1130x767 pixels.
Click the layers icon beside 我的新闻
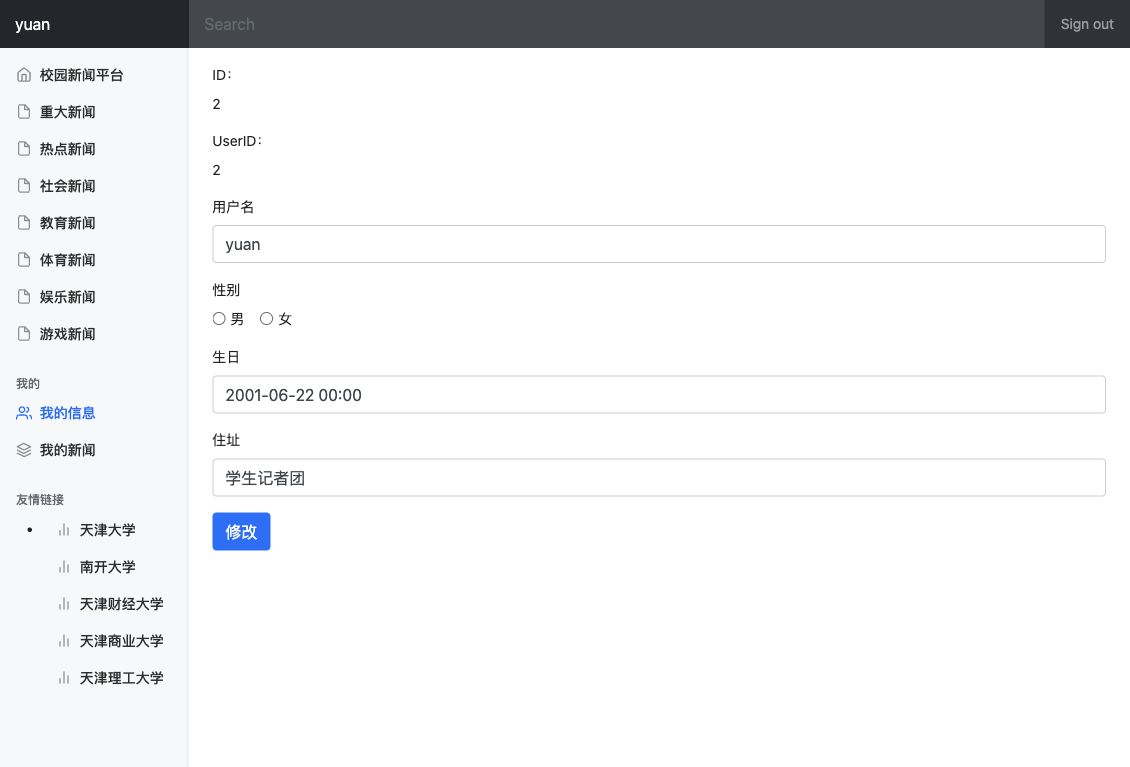(x=24, y=450)
